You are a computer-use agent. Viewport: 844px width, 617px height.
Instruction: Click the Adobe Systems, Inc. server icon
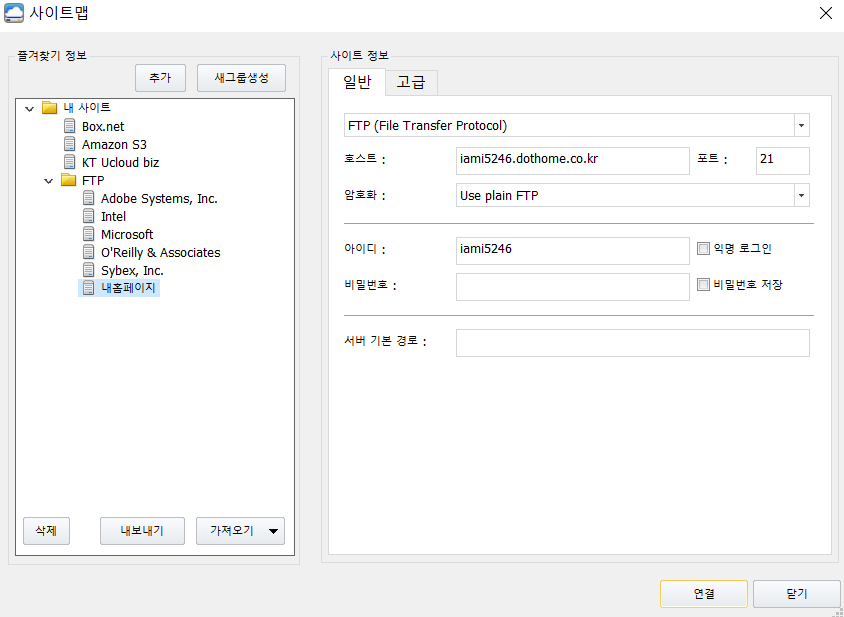[x=88, y=198]
